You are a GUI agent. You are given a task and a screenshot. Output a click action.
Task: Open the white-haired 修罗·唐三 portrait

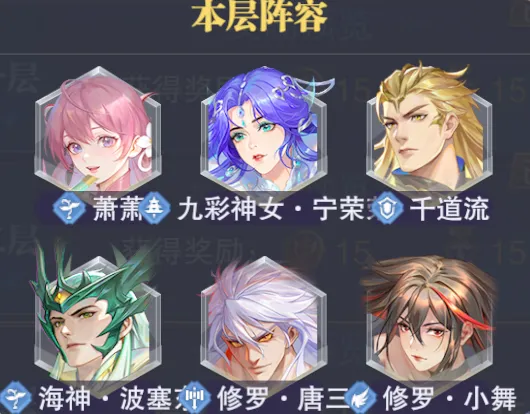[x=264, y=319]
